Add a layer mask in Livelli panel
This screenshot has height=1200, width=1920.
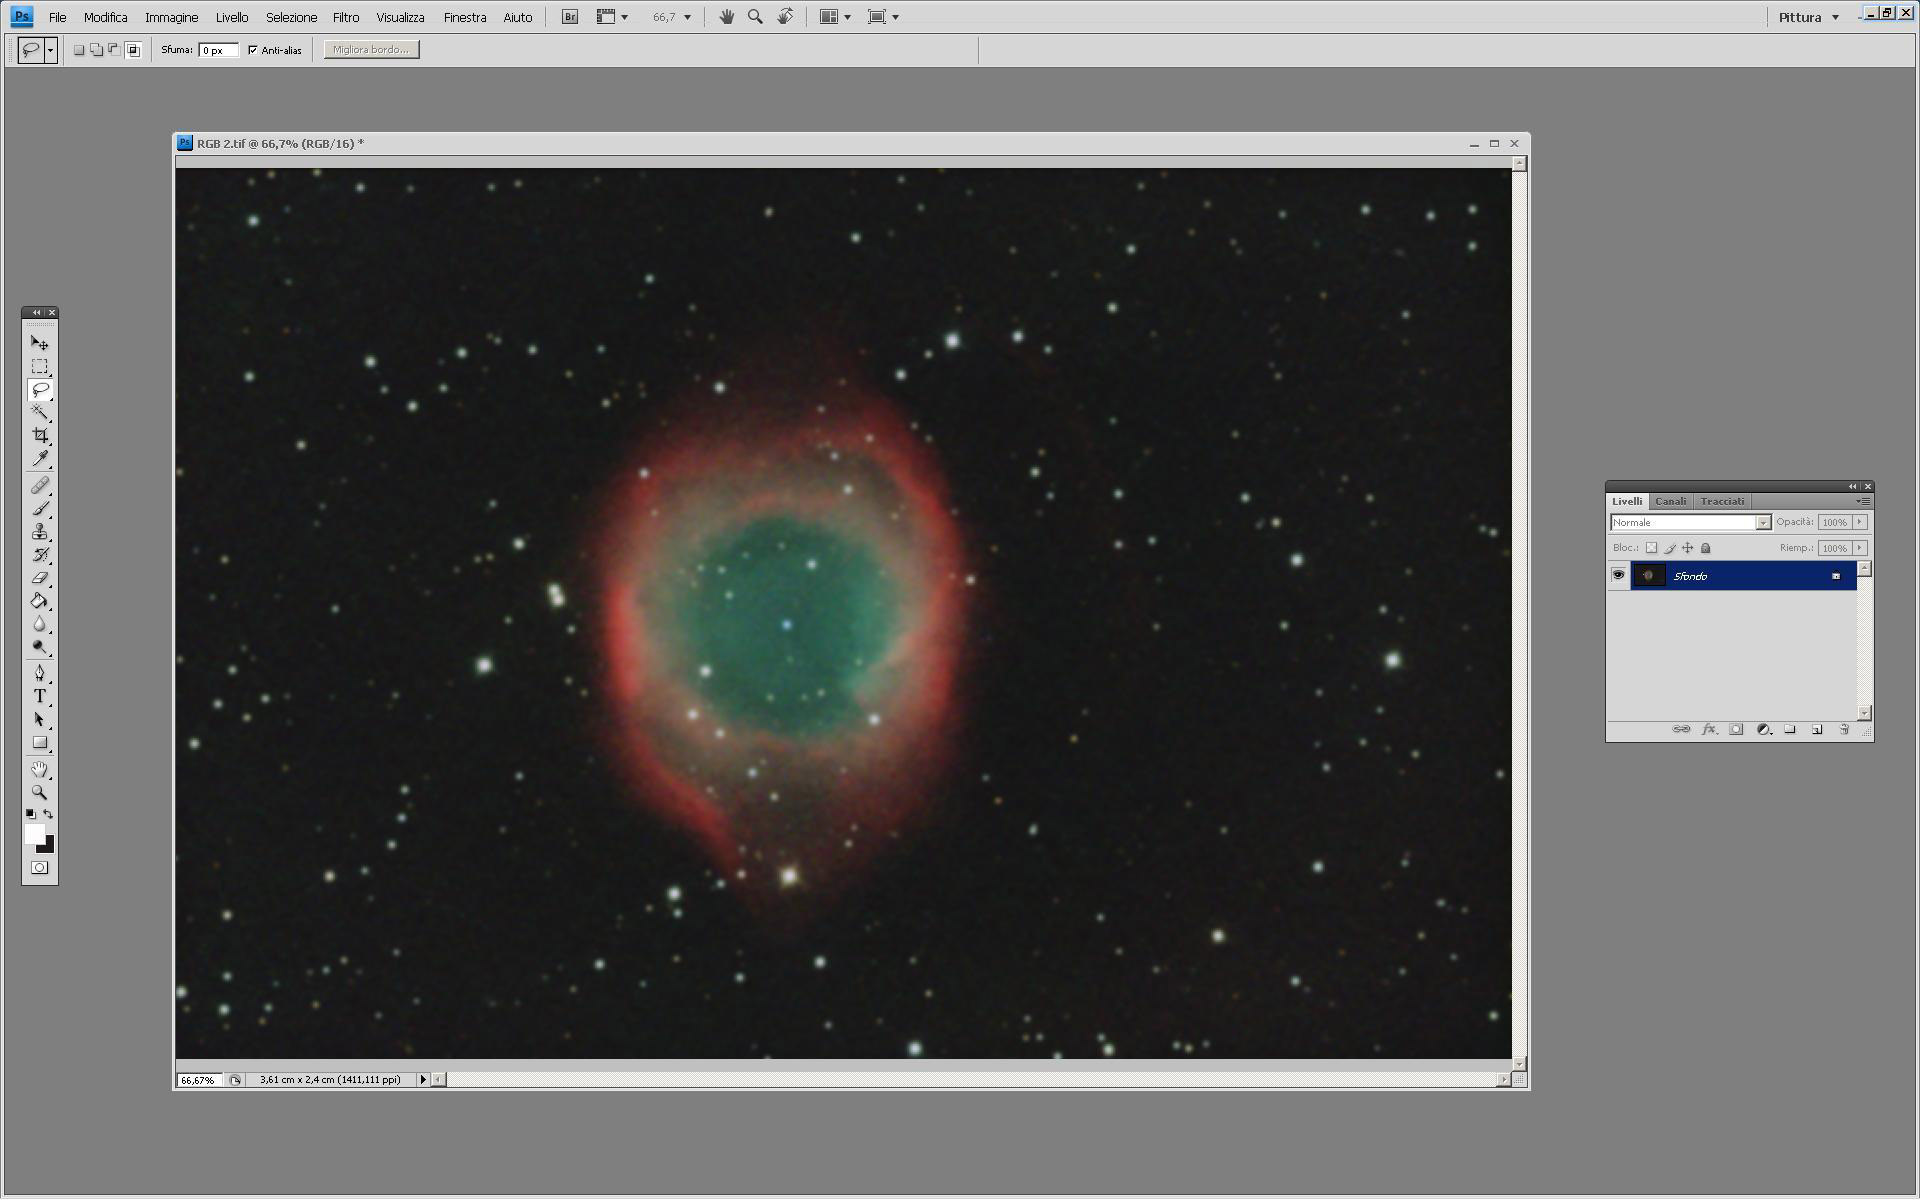click(x=1736, y=730)
